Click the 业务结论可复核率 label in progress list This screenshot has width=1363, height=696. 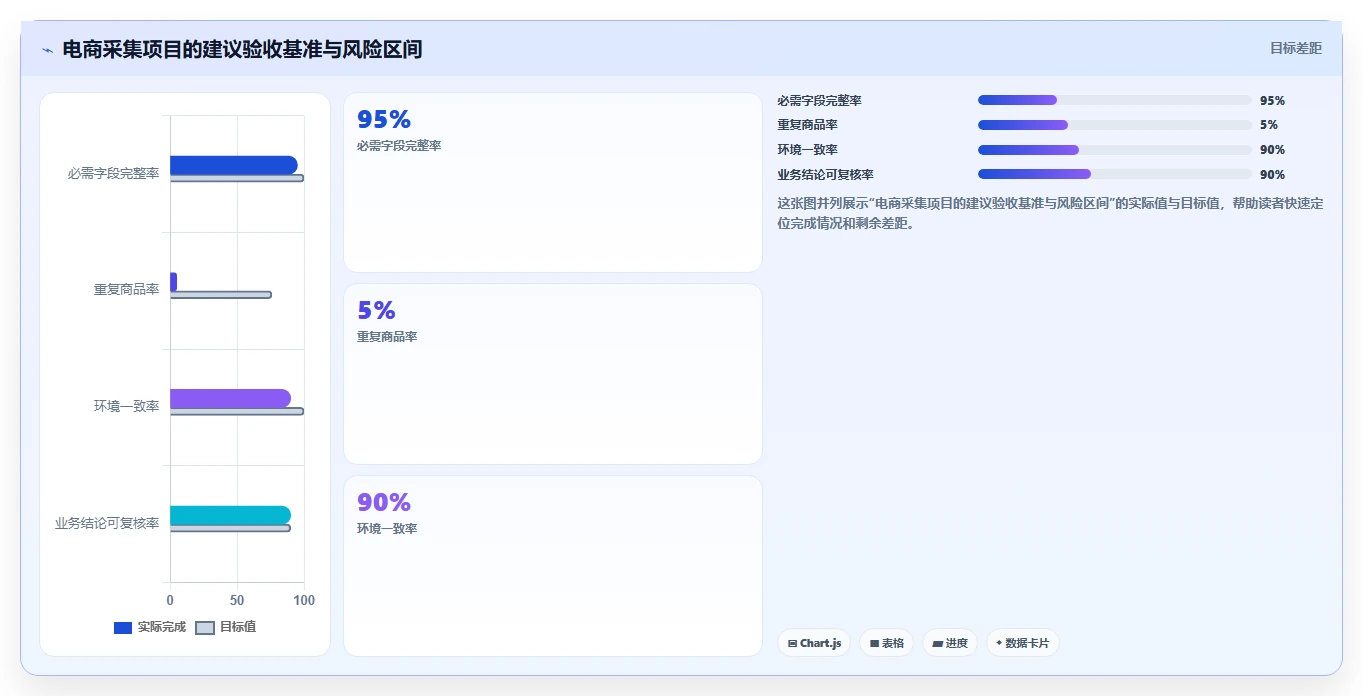pyautogui.click(x=826, y=174)
